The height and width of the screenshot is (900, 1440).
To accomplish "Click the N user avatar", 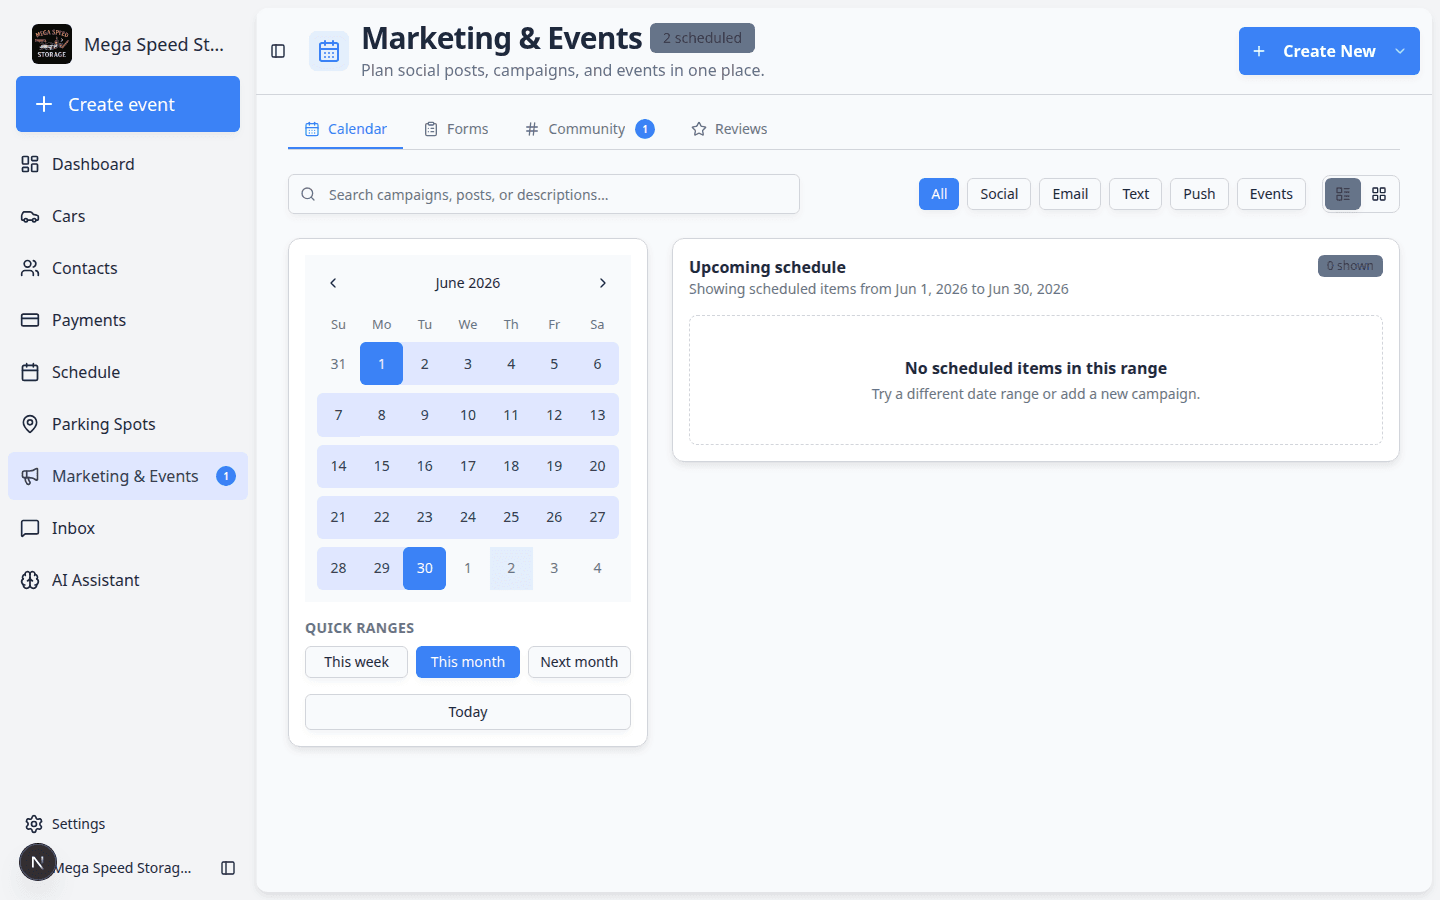I will [x=38, y=862].
